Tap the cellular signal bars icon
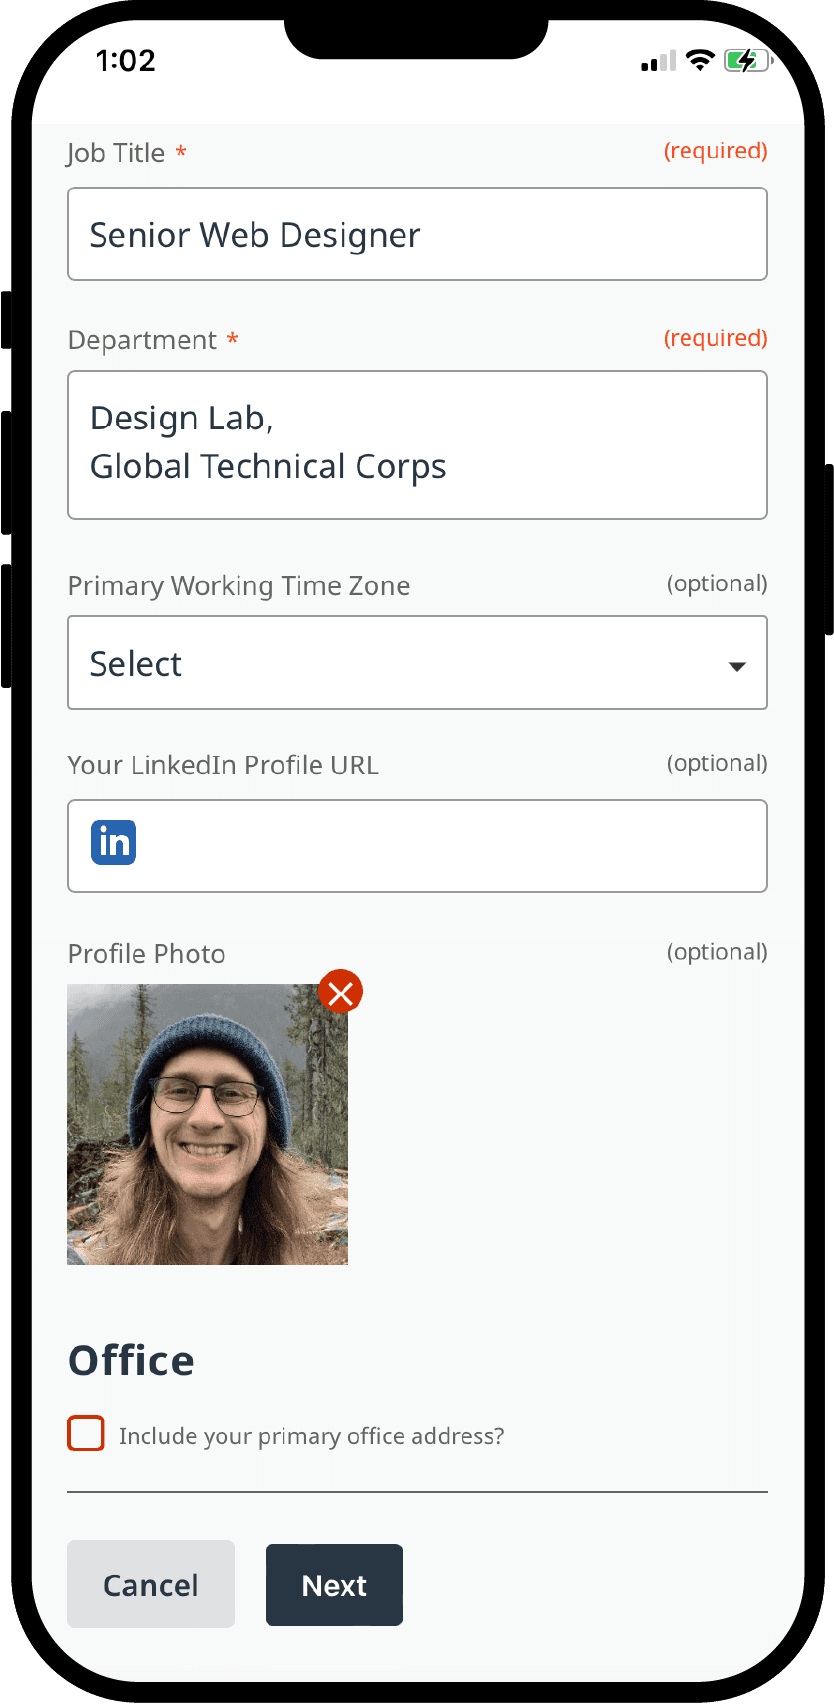834x1704 pixels. point(659,62)
